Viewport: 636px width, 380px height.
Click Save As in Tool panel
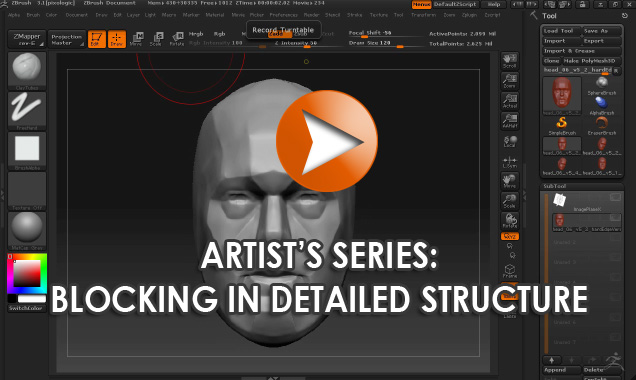[602, 31]
